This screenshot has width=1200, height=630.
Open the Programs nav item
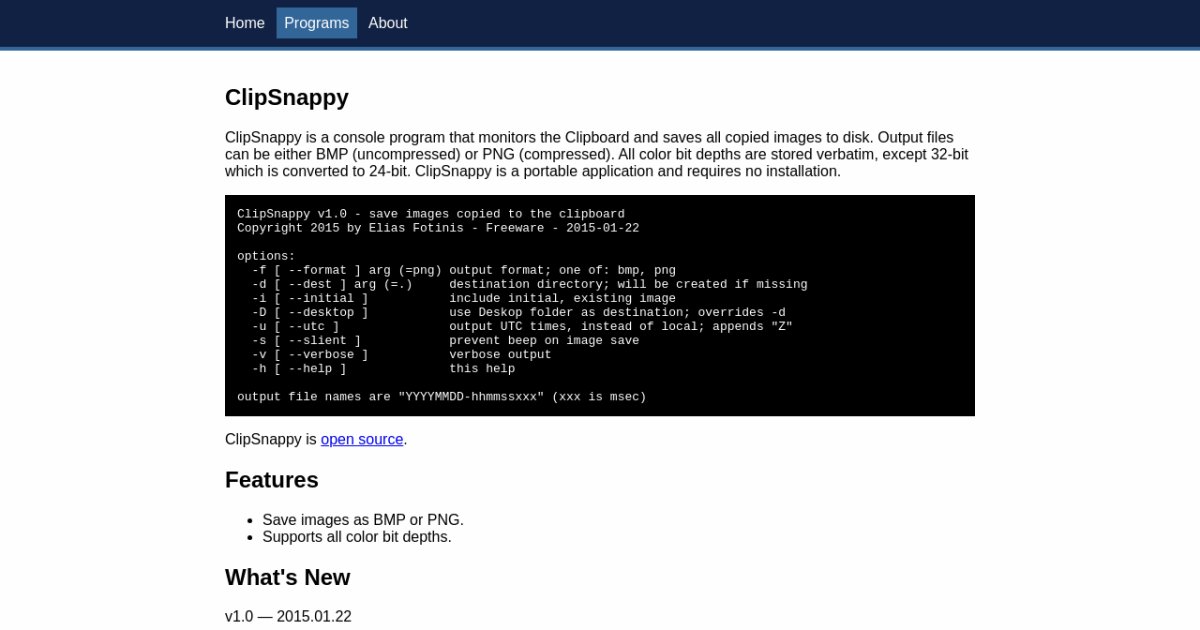pos(316,23)
